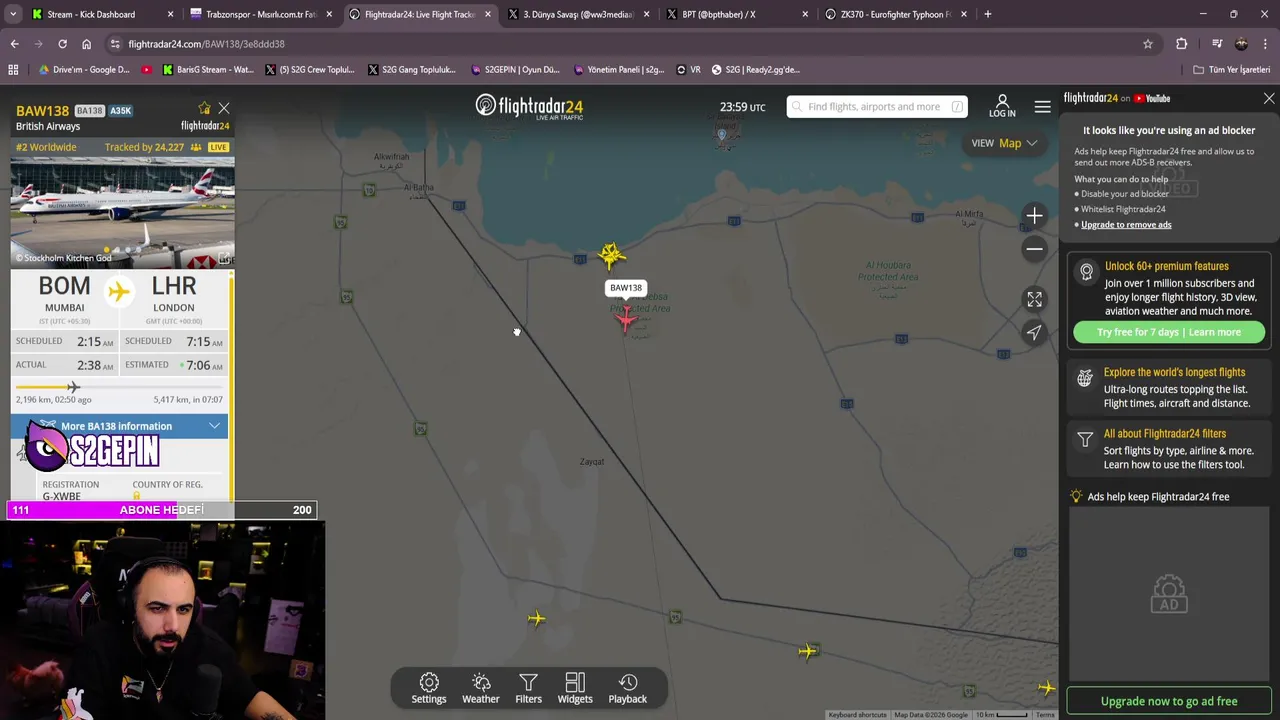The height and width of the screenshot is (720, 1280).
Task: Bookmark this page with the star
Action: (1148, 44)
